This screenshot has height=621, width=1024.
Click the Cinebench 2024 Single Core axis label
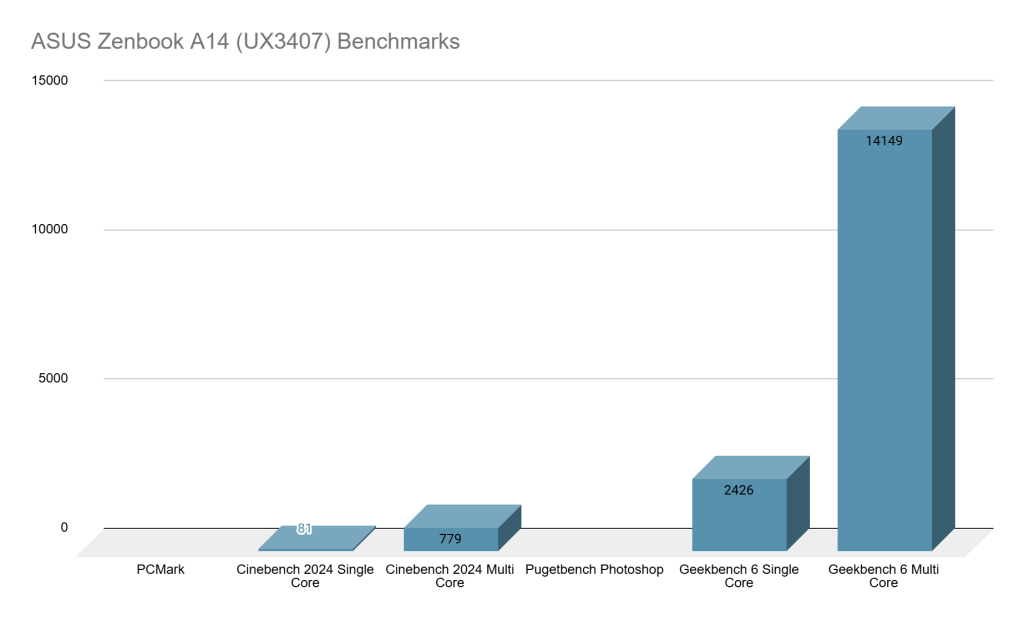click(305, 576)
